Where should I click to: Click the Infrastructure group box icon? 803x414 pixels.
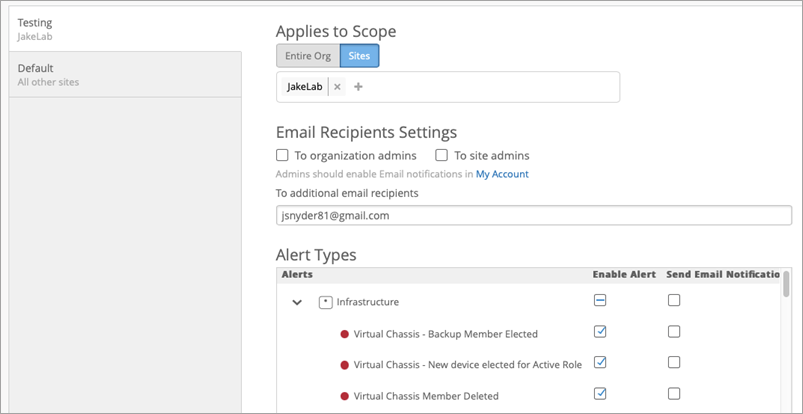325,301
